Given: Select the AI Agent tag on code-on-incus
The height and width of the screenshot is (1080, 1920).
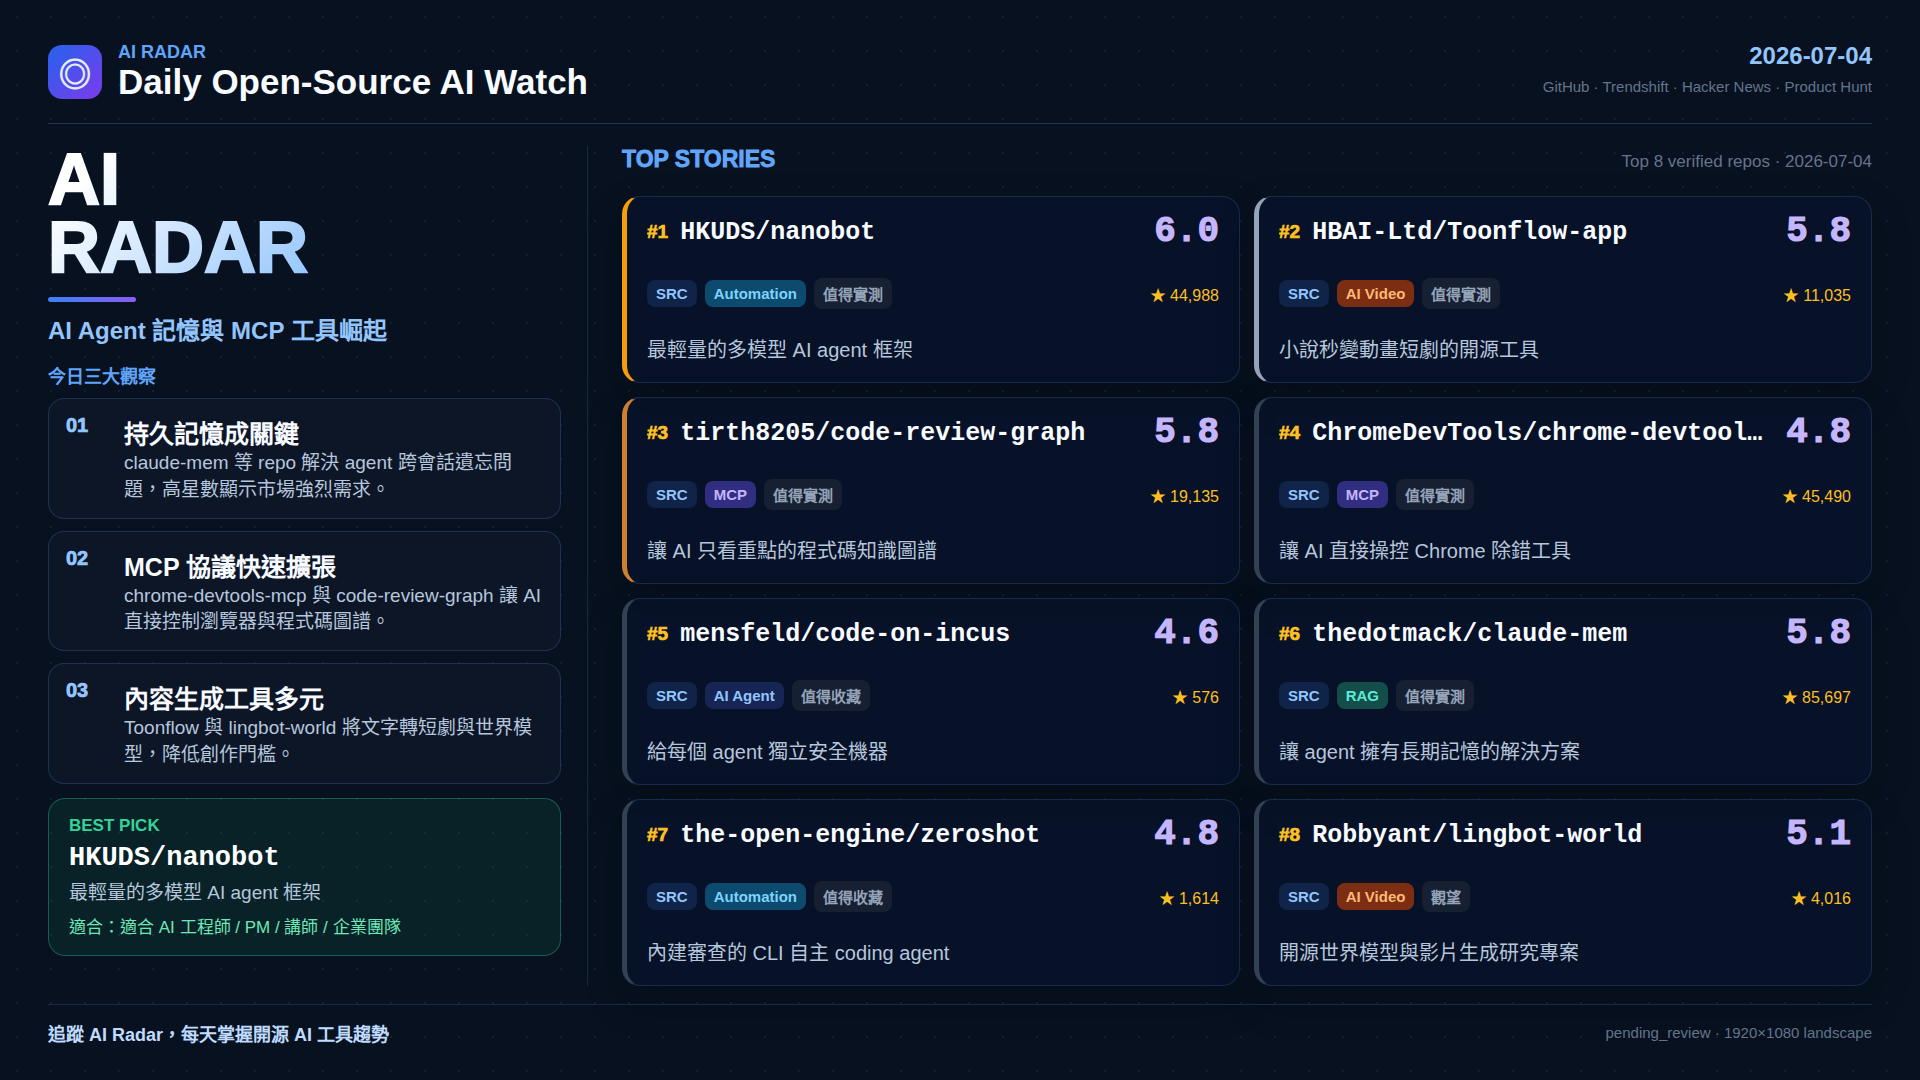Looking at the screenshot, I should coord(744,696).
